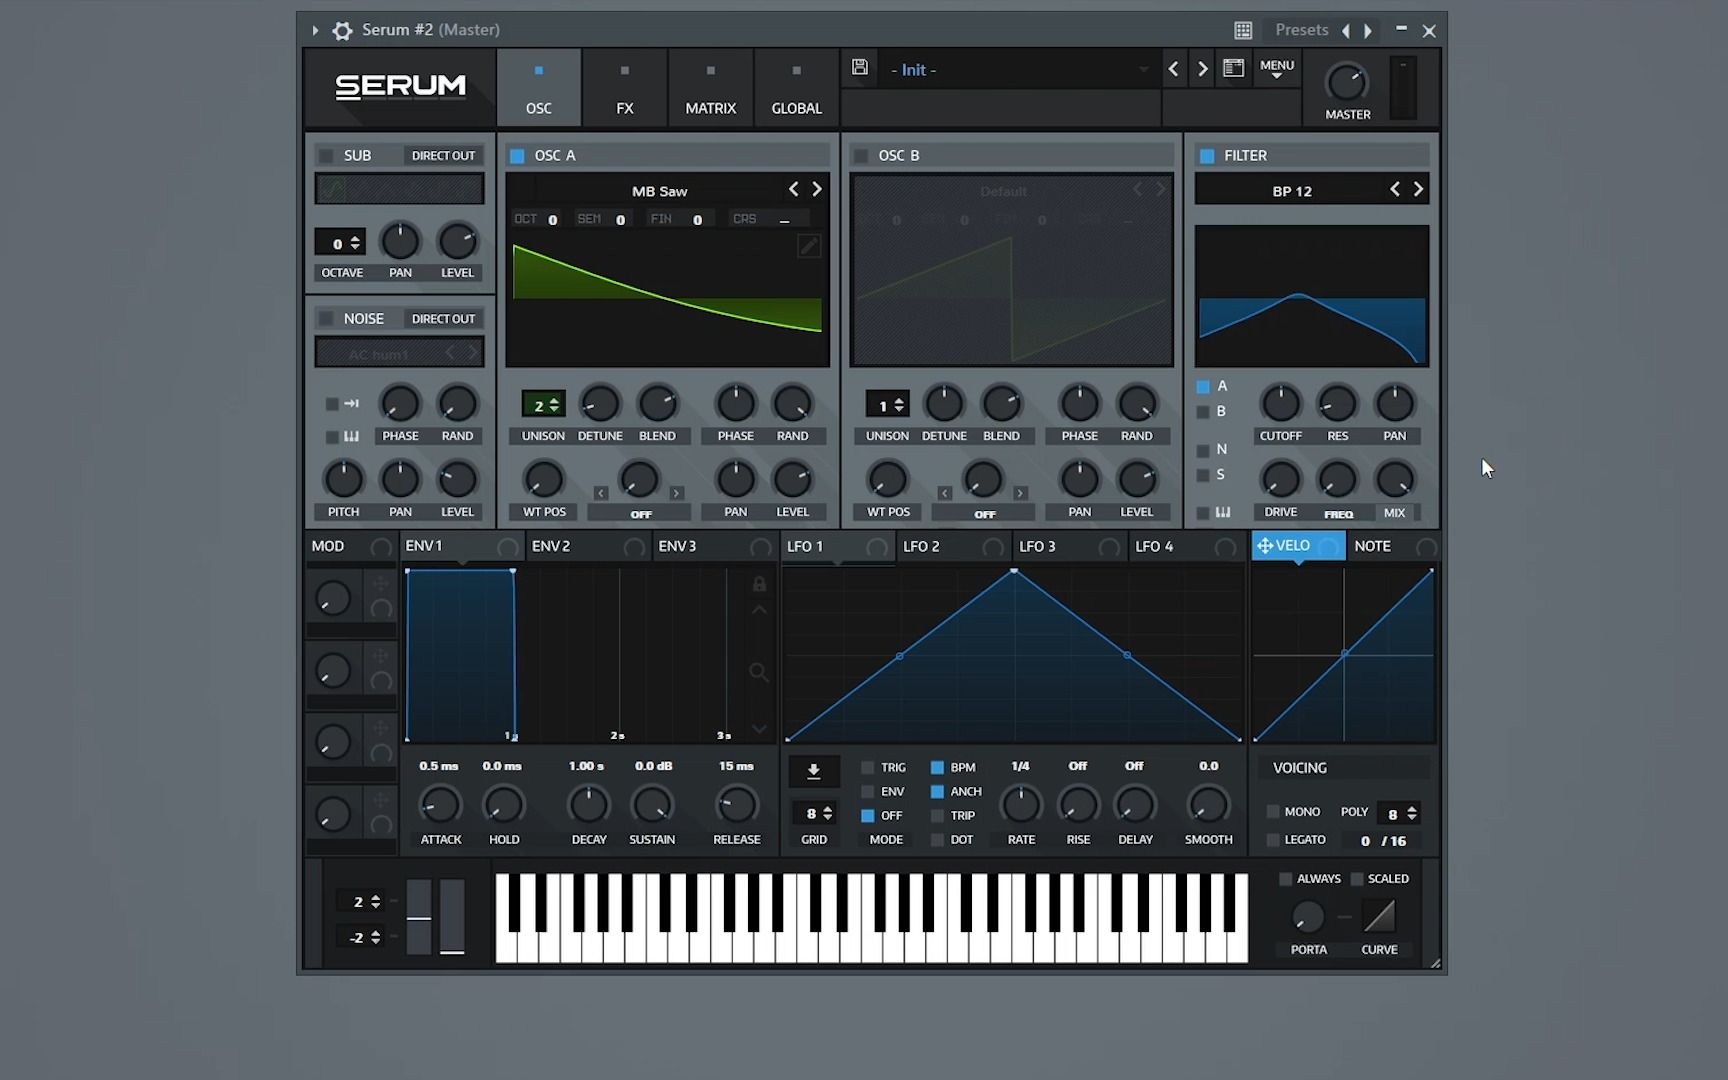
Task: Change LFO grid size stepper
Action: pos(814,814)
